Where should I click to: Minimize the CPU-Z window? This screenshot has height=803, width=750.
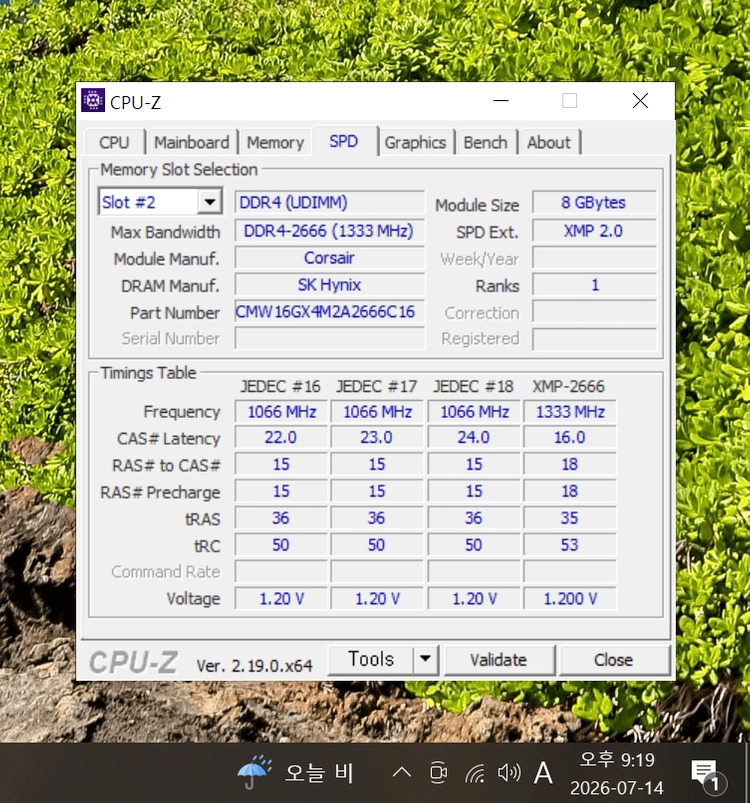click(501, 101)
